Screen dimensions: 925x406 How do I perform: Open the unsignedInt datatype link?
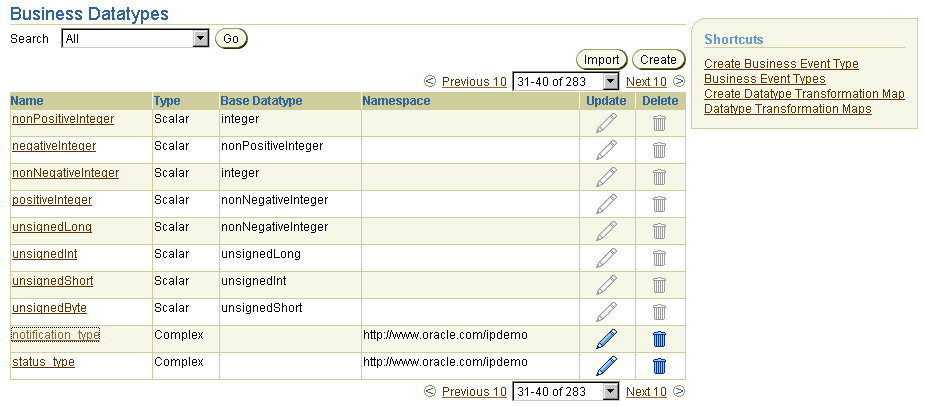click(44, 254)
